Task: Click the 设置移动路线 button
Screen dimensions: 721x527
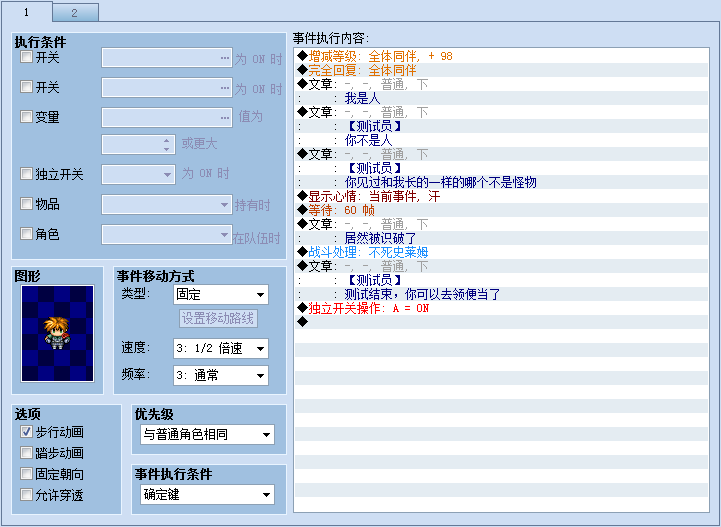Action: pyautogui.click(x=218, y=318)
